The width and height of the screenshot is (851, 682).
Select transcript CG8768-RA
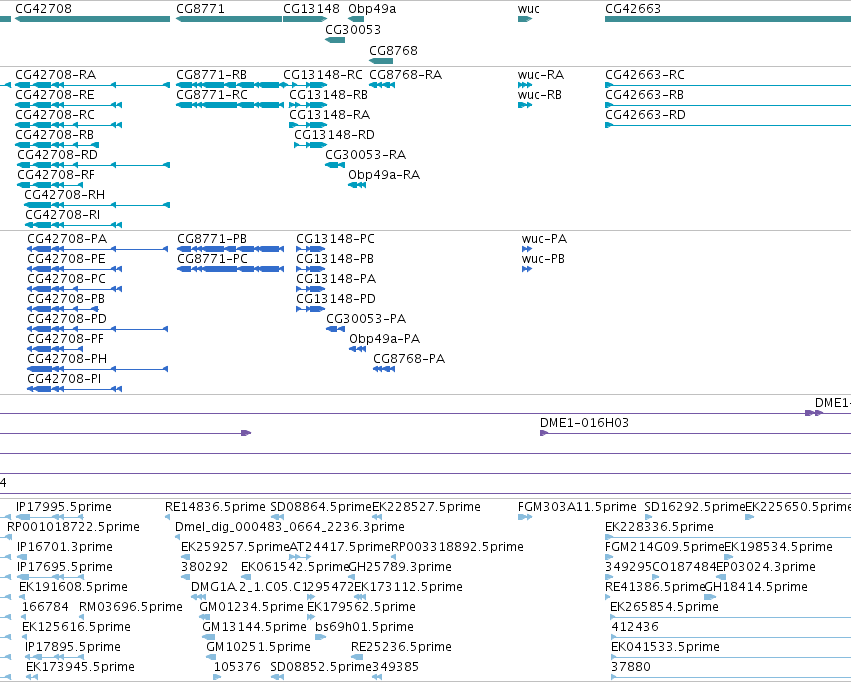coord(405,75)
